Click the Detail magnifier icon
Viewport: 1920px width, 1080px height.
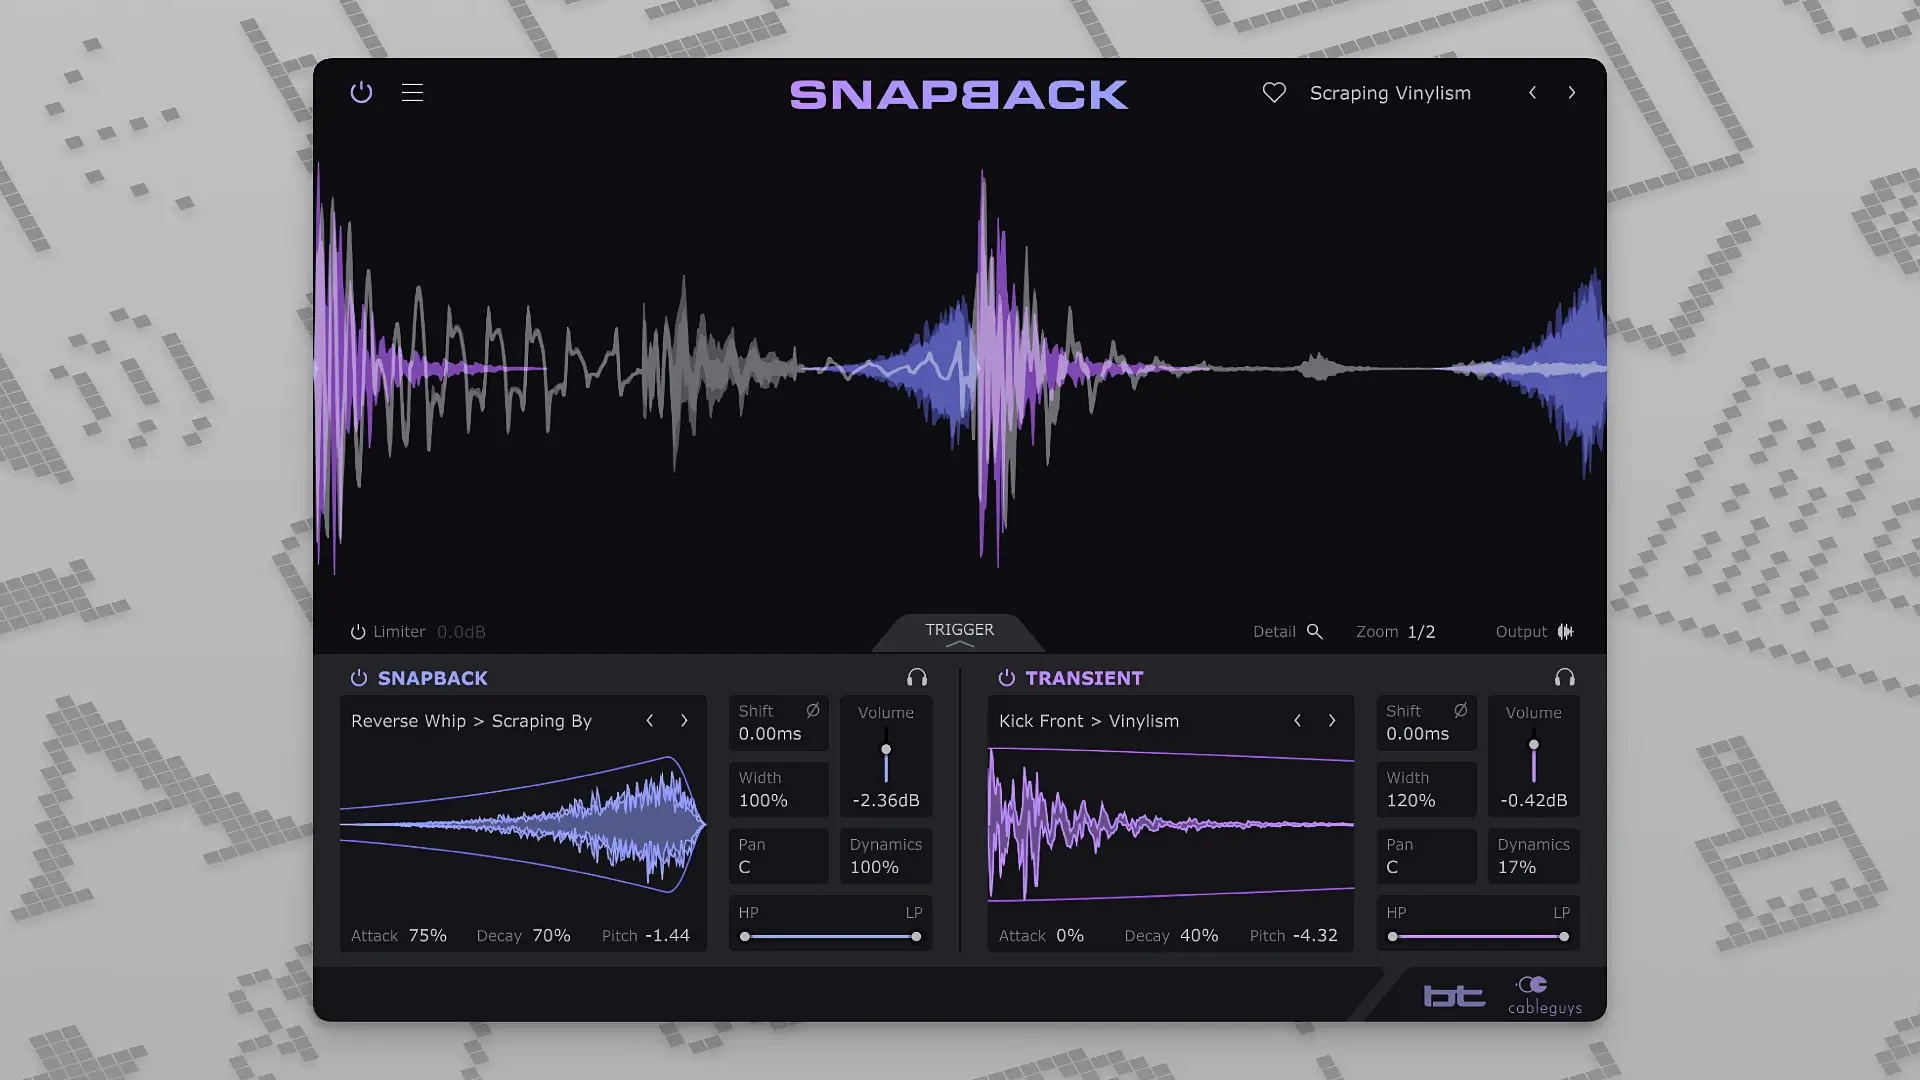click(1315, 632)
